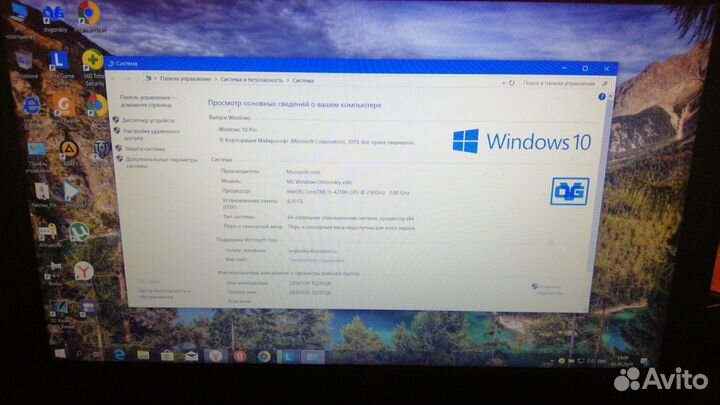Open Настройка удаленного доступа link
Image resolution: width=720 pixels, height=405 pixels.
[x=152, y=134]
